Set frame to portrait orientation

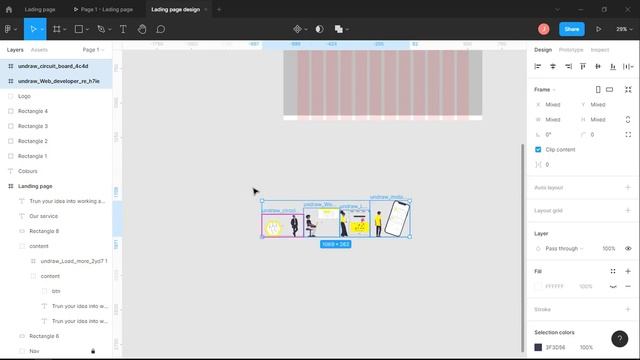pos(598,89)
